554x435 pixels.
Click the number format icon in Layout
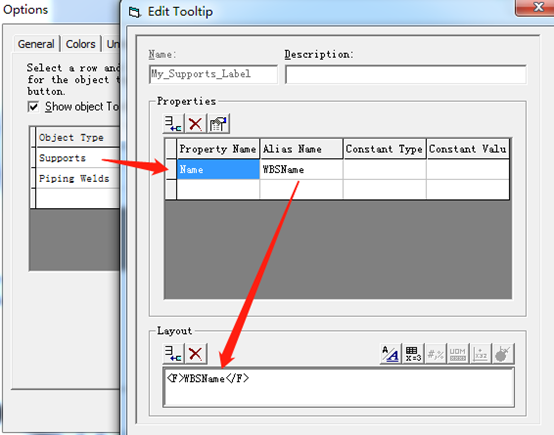pos(435,353)
